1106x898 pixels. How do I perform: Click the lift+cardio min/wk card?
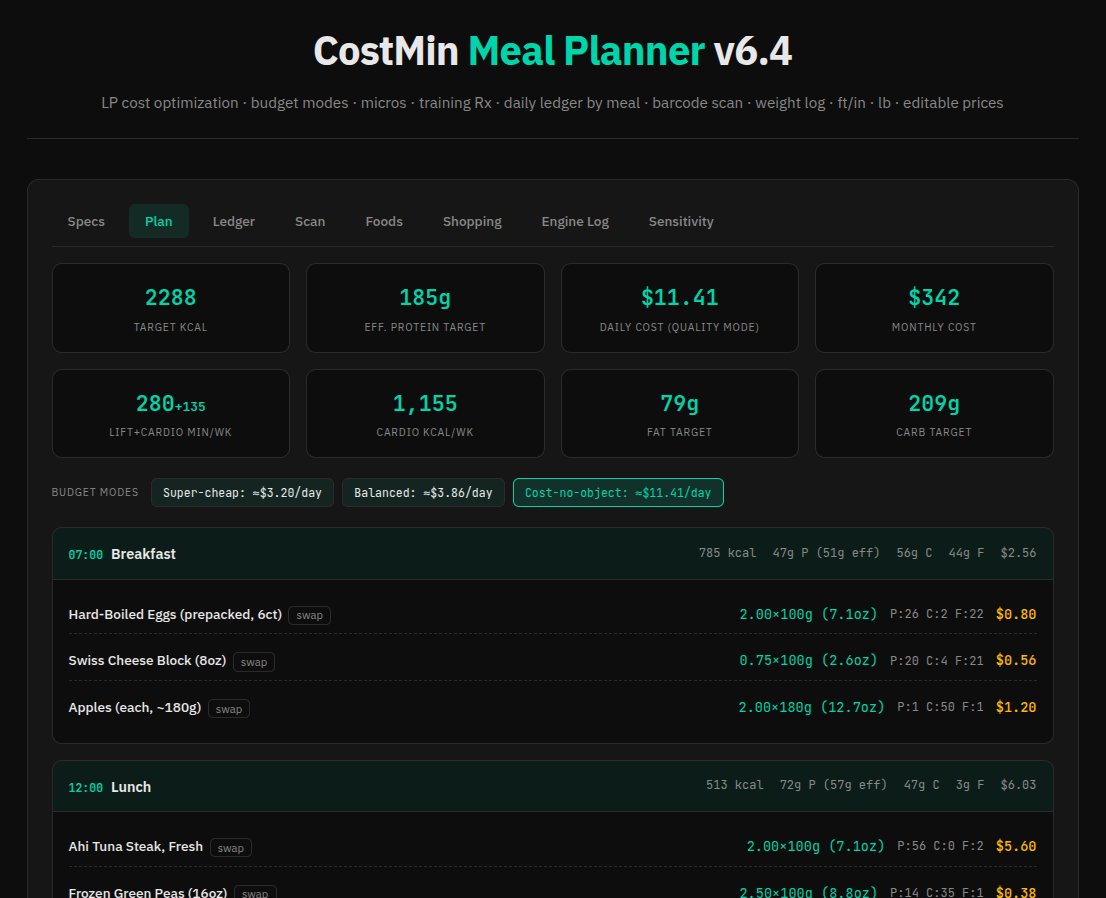coord(171,413)
